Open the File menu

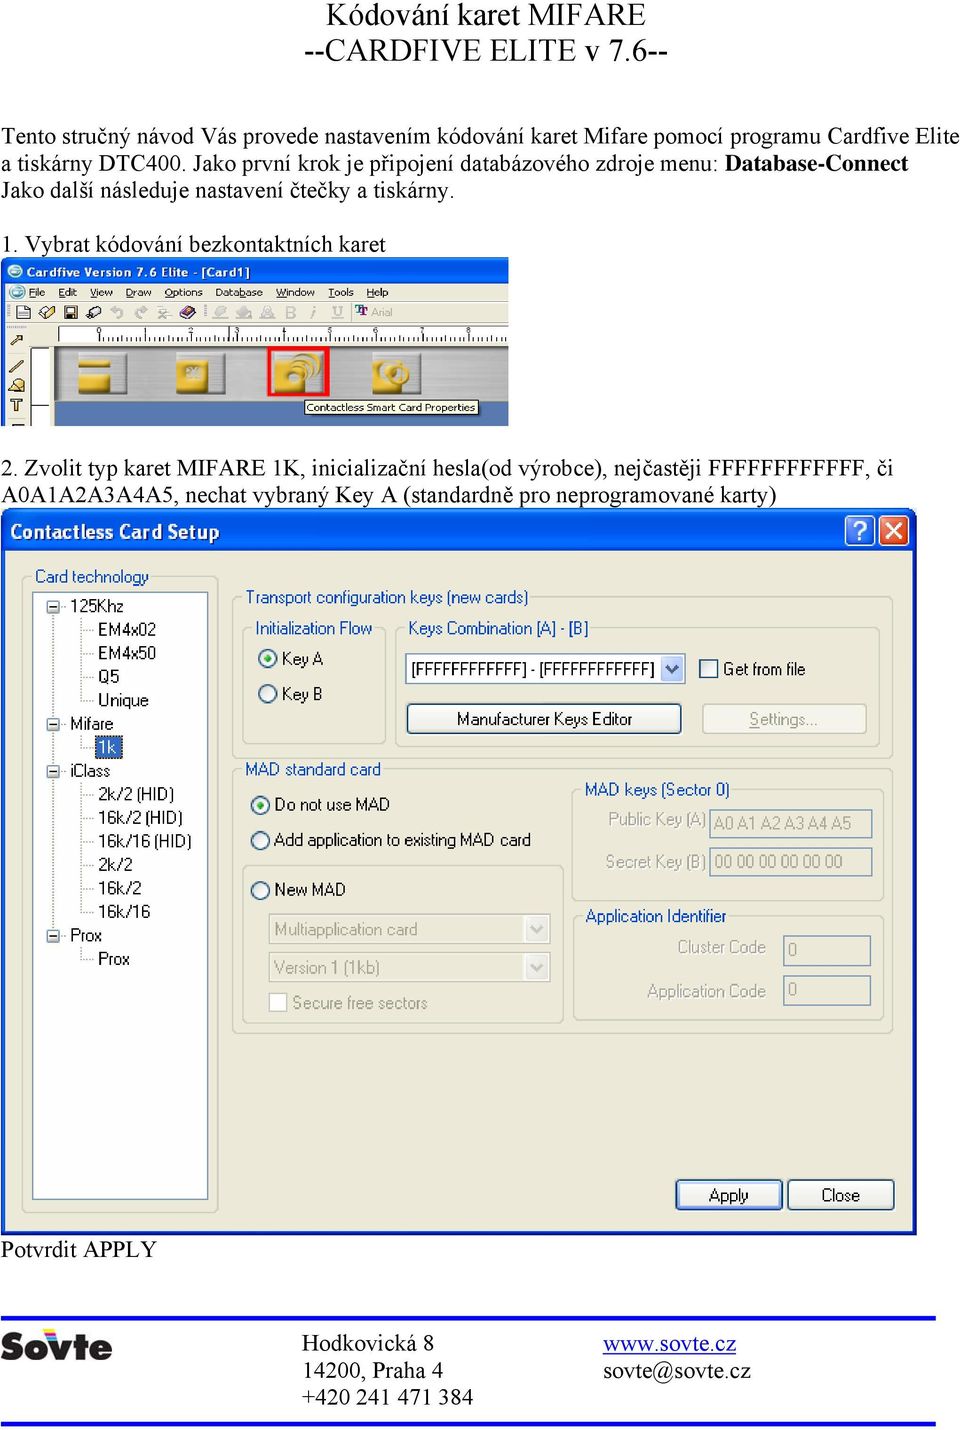(x=37, y=293)
